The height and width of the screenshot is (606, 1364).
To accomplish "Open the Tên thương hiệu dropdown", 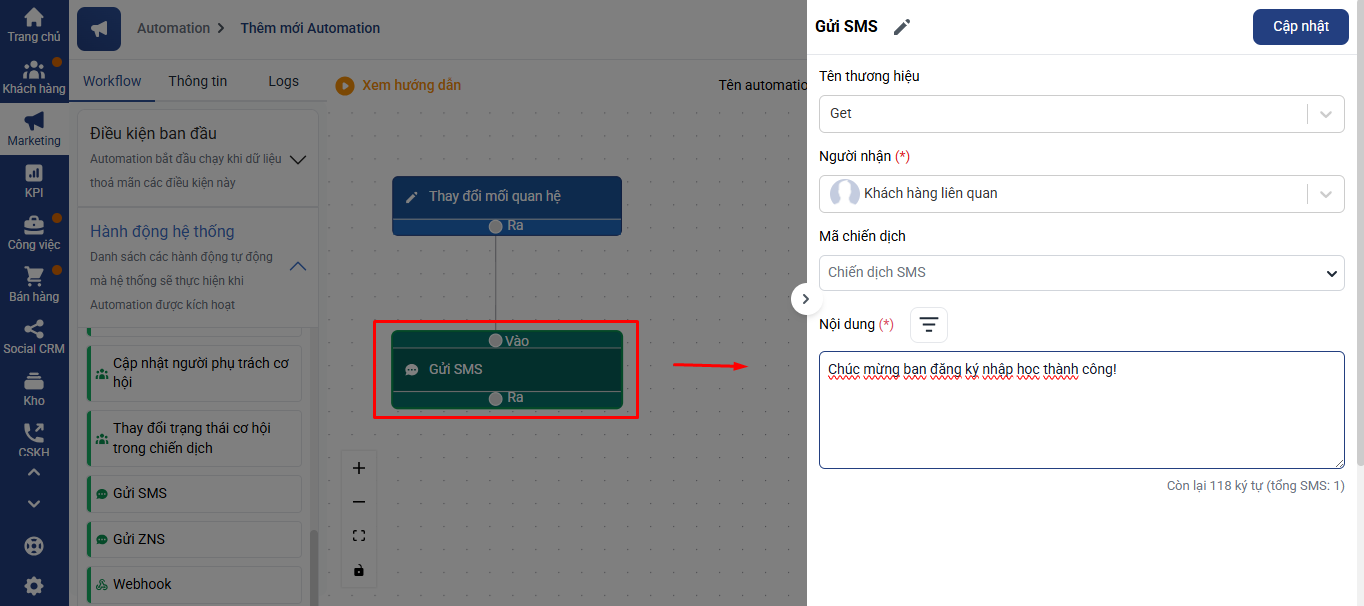I will (1081, 114).
